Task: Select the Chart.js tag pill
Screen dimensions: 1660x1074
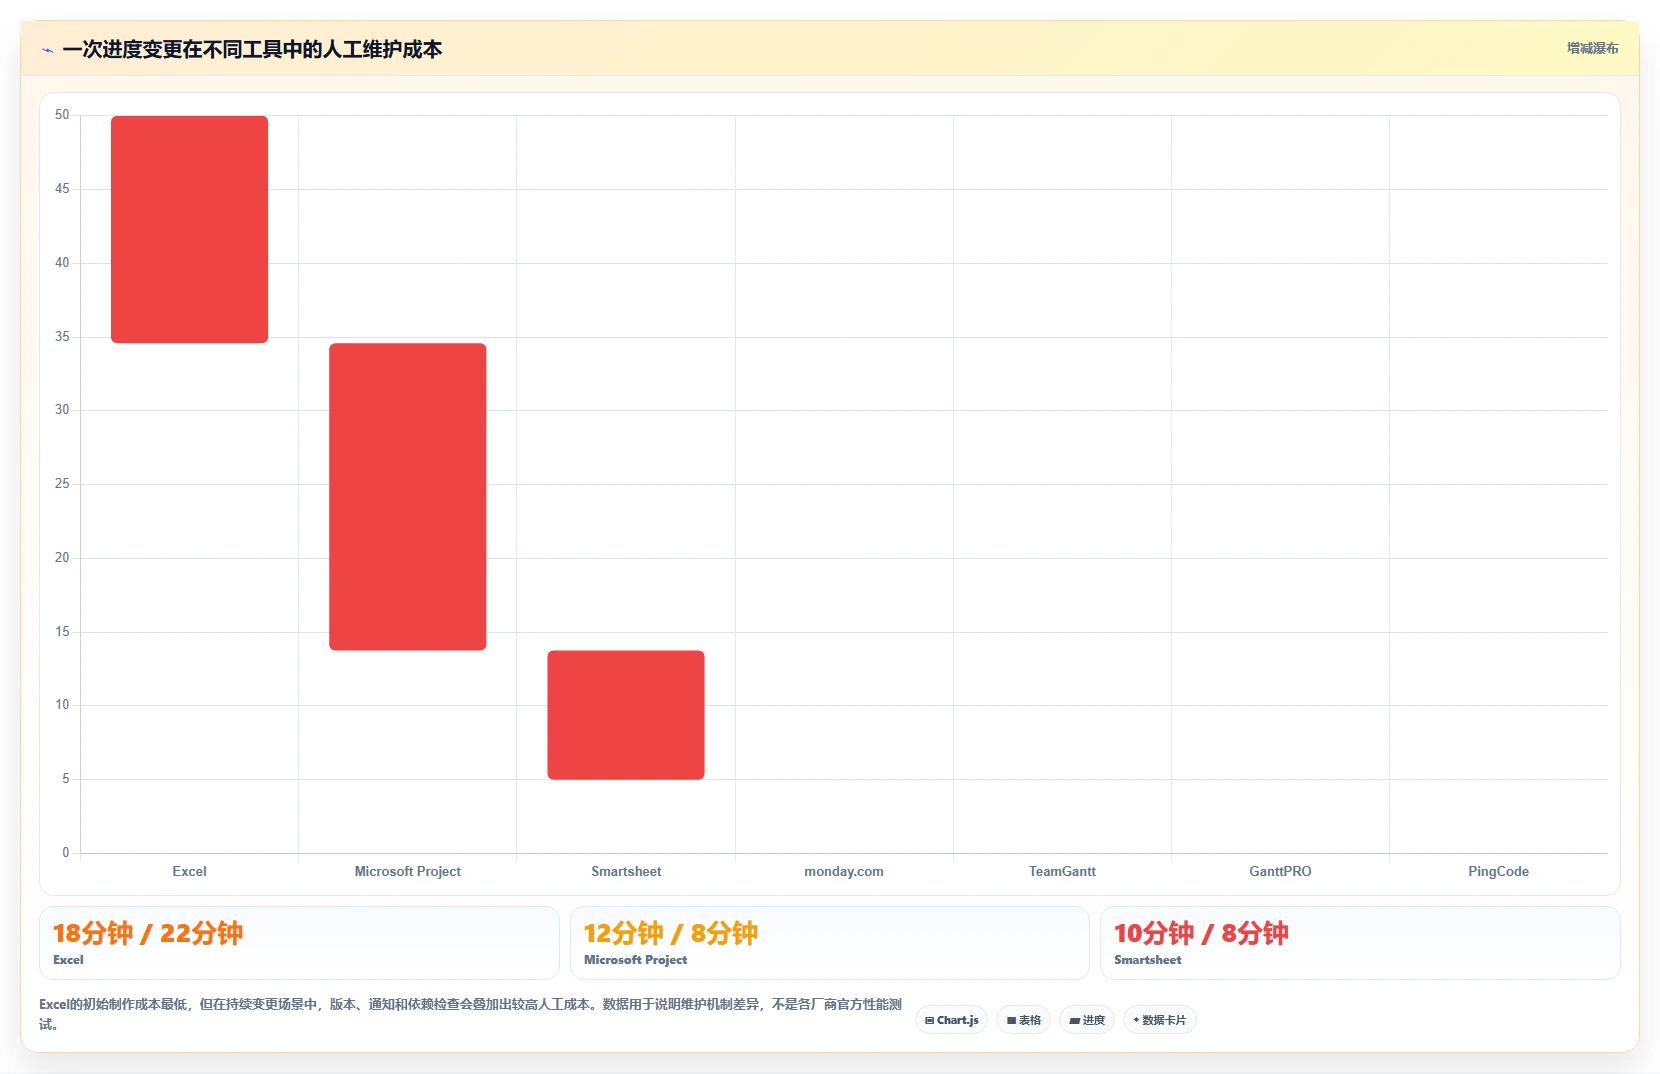Action: coord(952,1020)
